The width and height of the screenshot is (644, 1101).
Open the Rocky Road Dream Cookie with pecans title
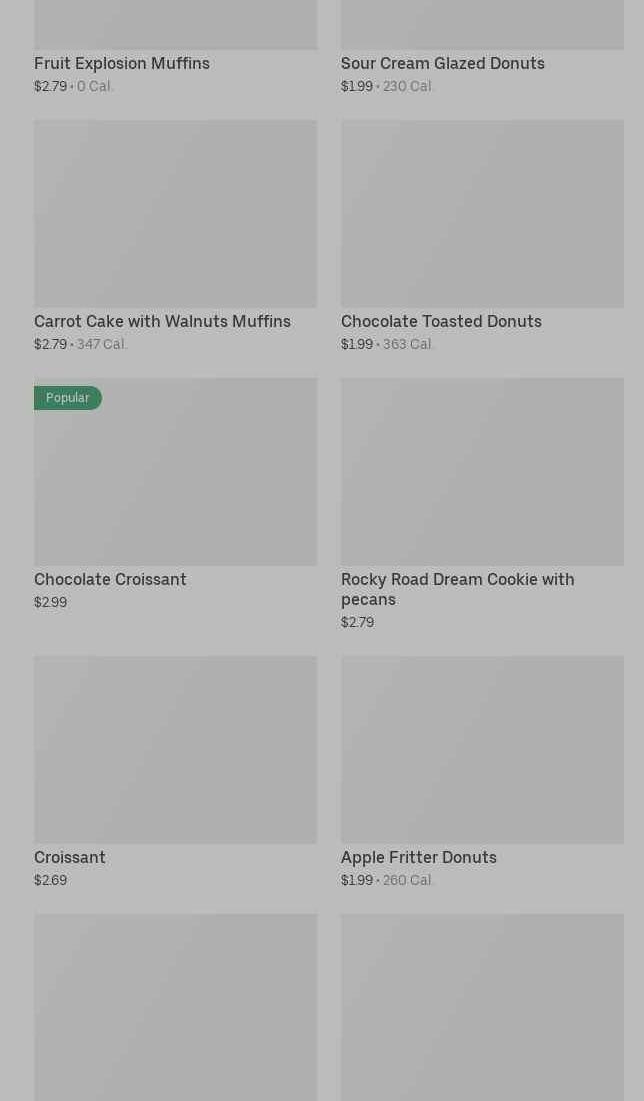tap(457, 589)
